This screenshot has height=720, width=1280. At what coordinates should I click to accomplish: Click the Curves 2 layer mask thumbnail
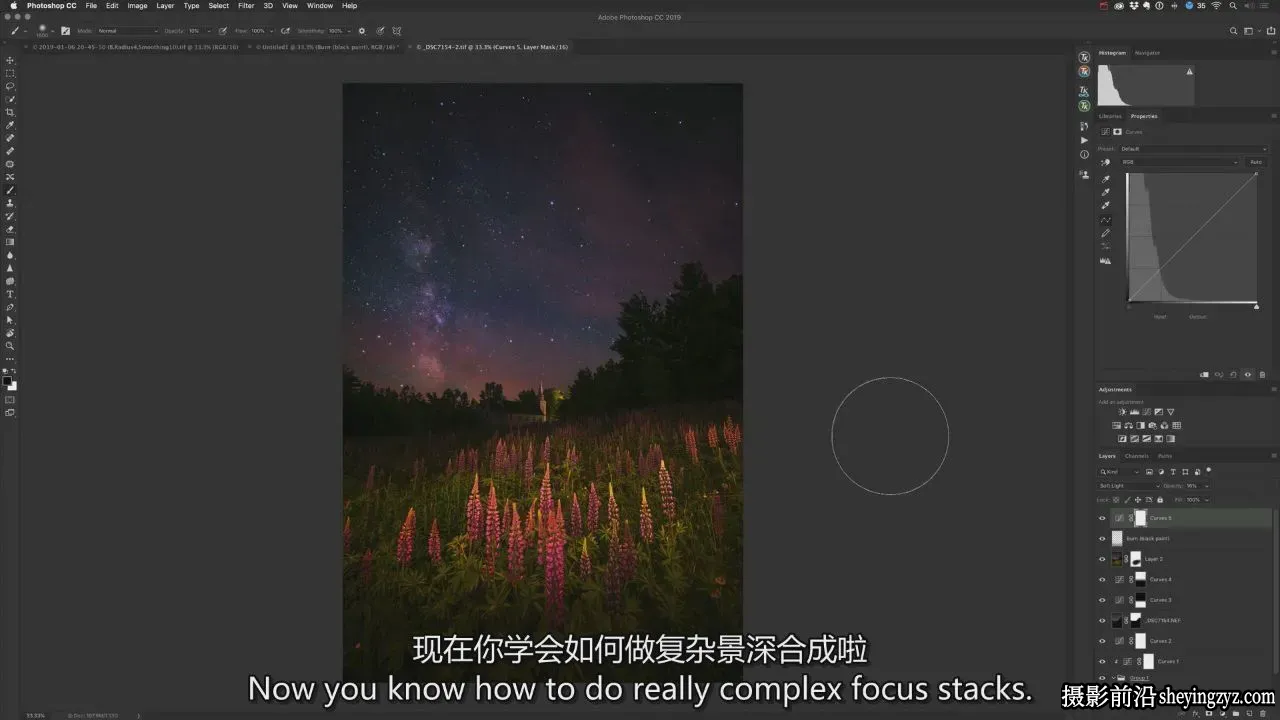[x=1140, y=641]
